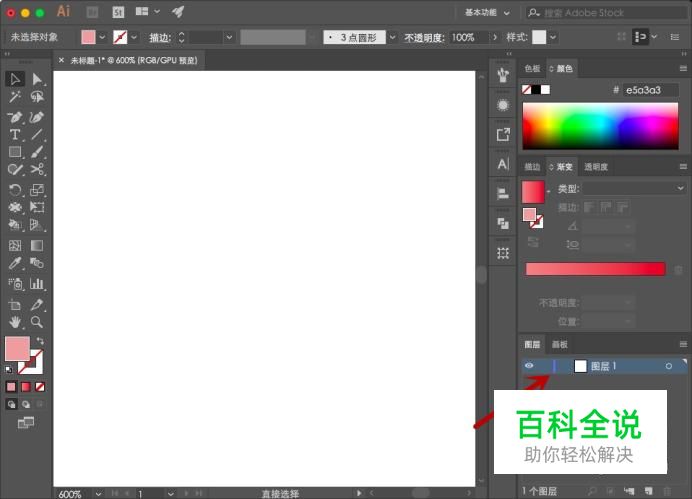Select the Eyedropper tool
The height and width of the screenshot is (499, 692).
(15, 264)
